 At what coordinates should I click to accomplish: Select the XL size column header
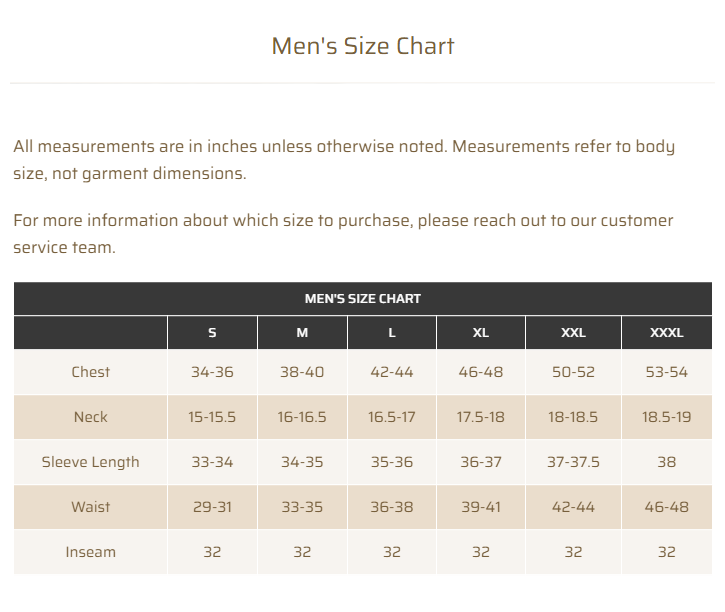coord(481,333)
